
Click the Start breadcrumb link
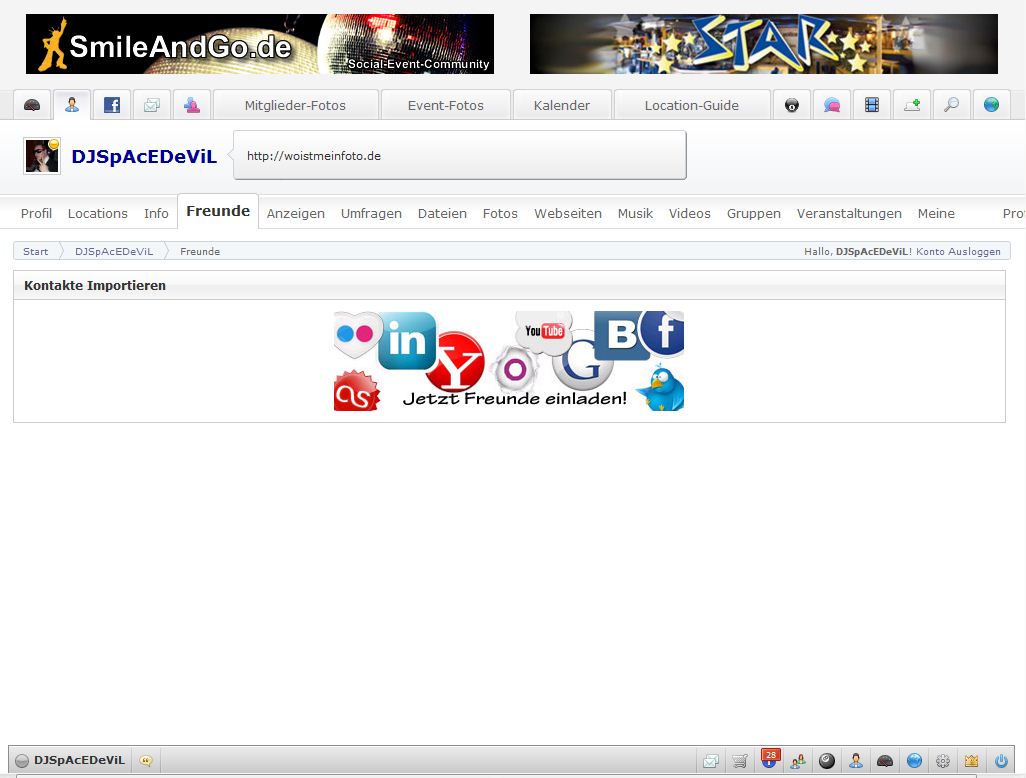35,251
